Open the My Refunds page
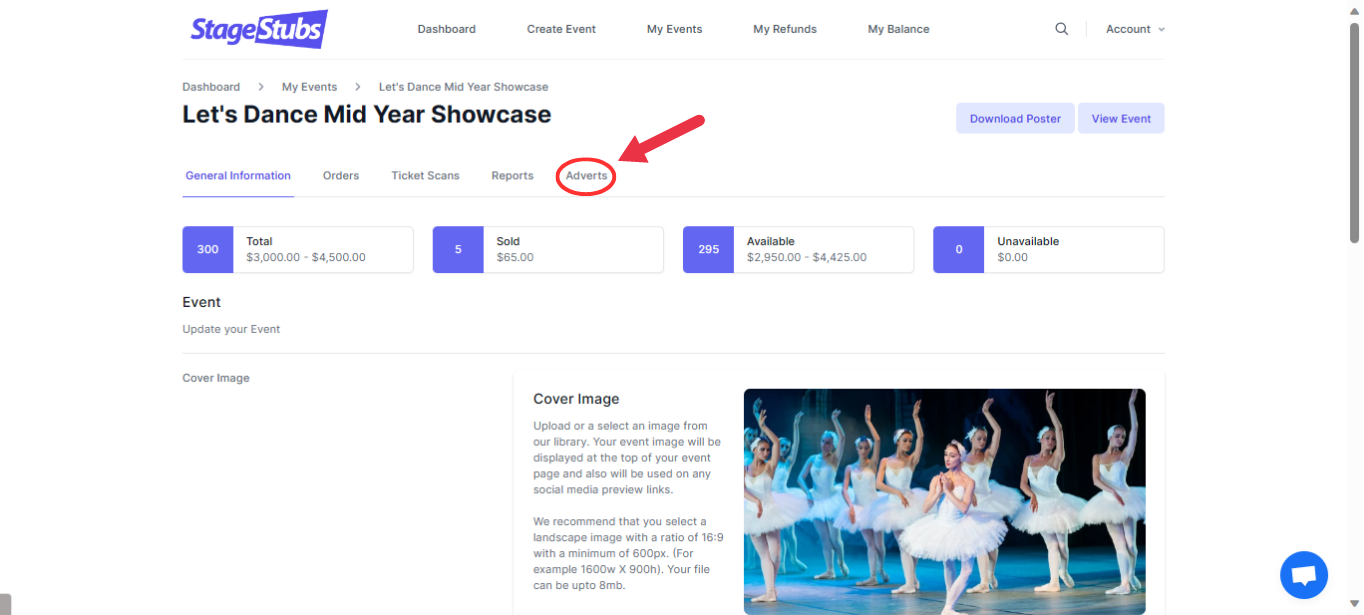1364x615 pixels. point(784,29)
